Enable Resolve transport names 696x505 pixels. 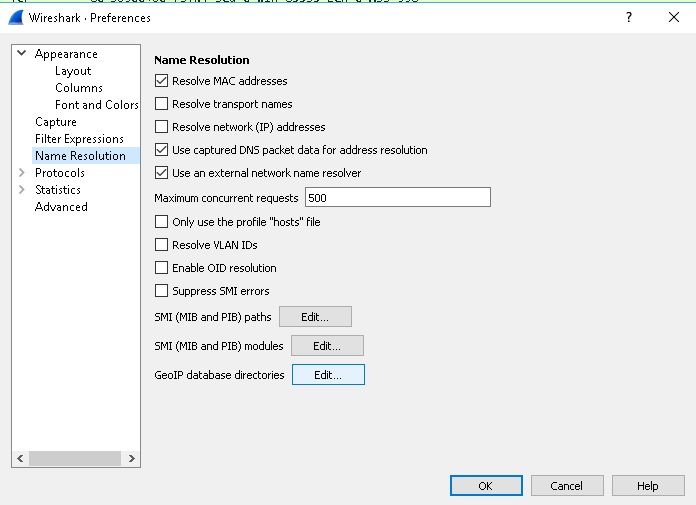tap(162, 104)
